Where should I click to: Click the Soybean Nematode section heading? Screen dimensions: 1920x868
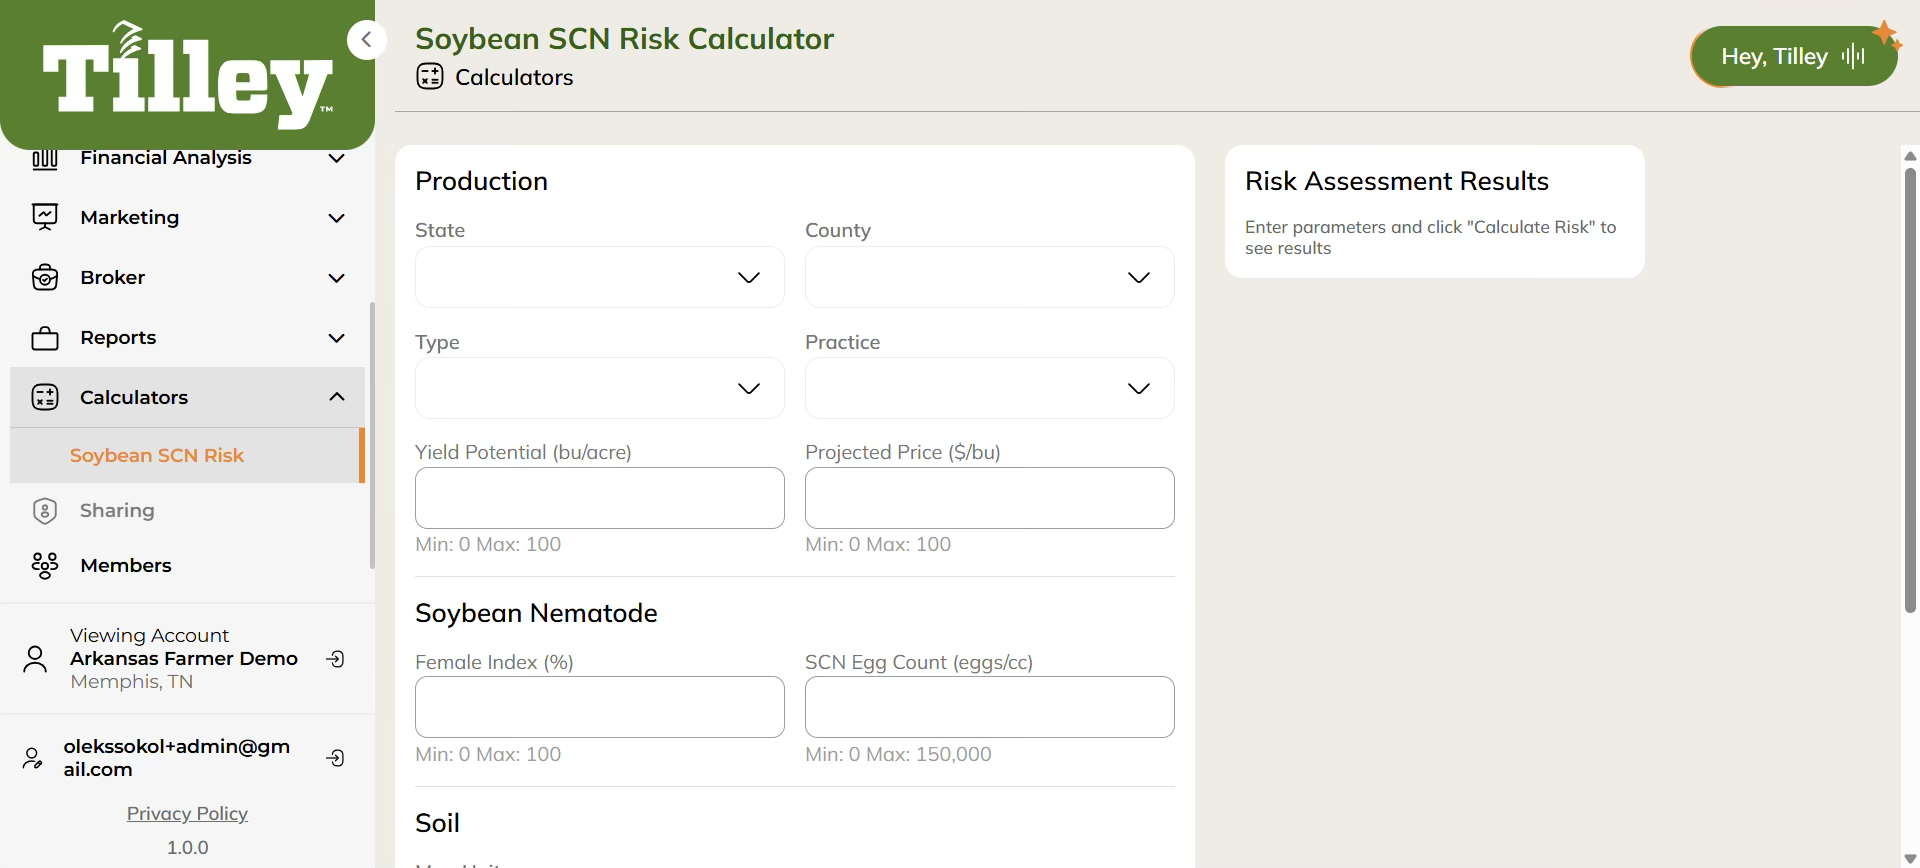pyautogui.click(x=536, y=613)
